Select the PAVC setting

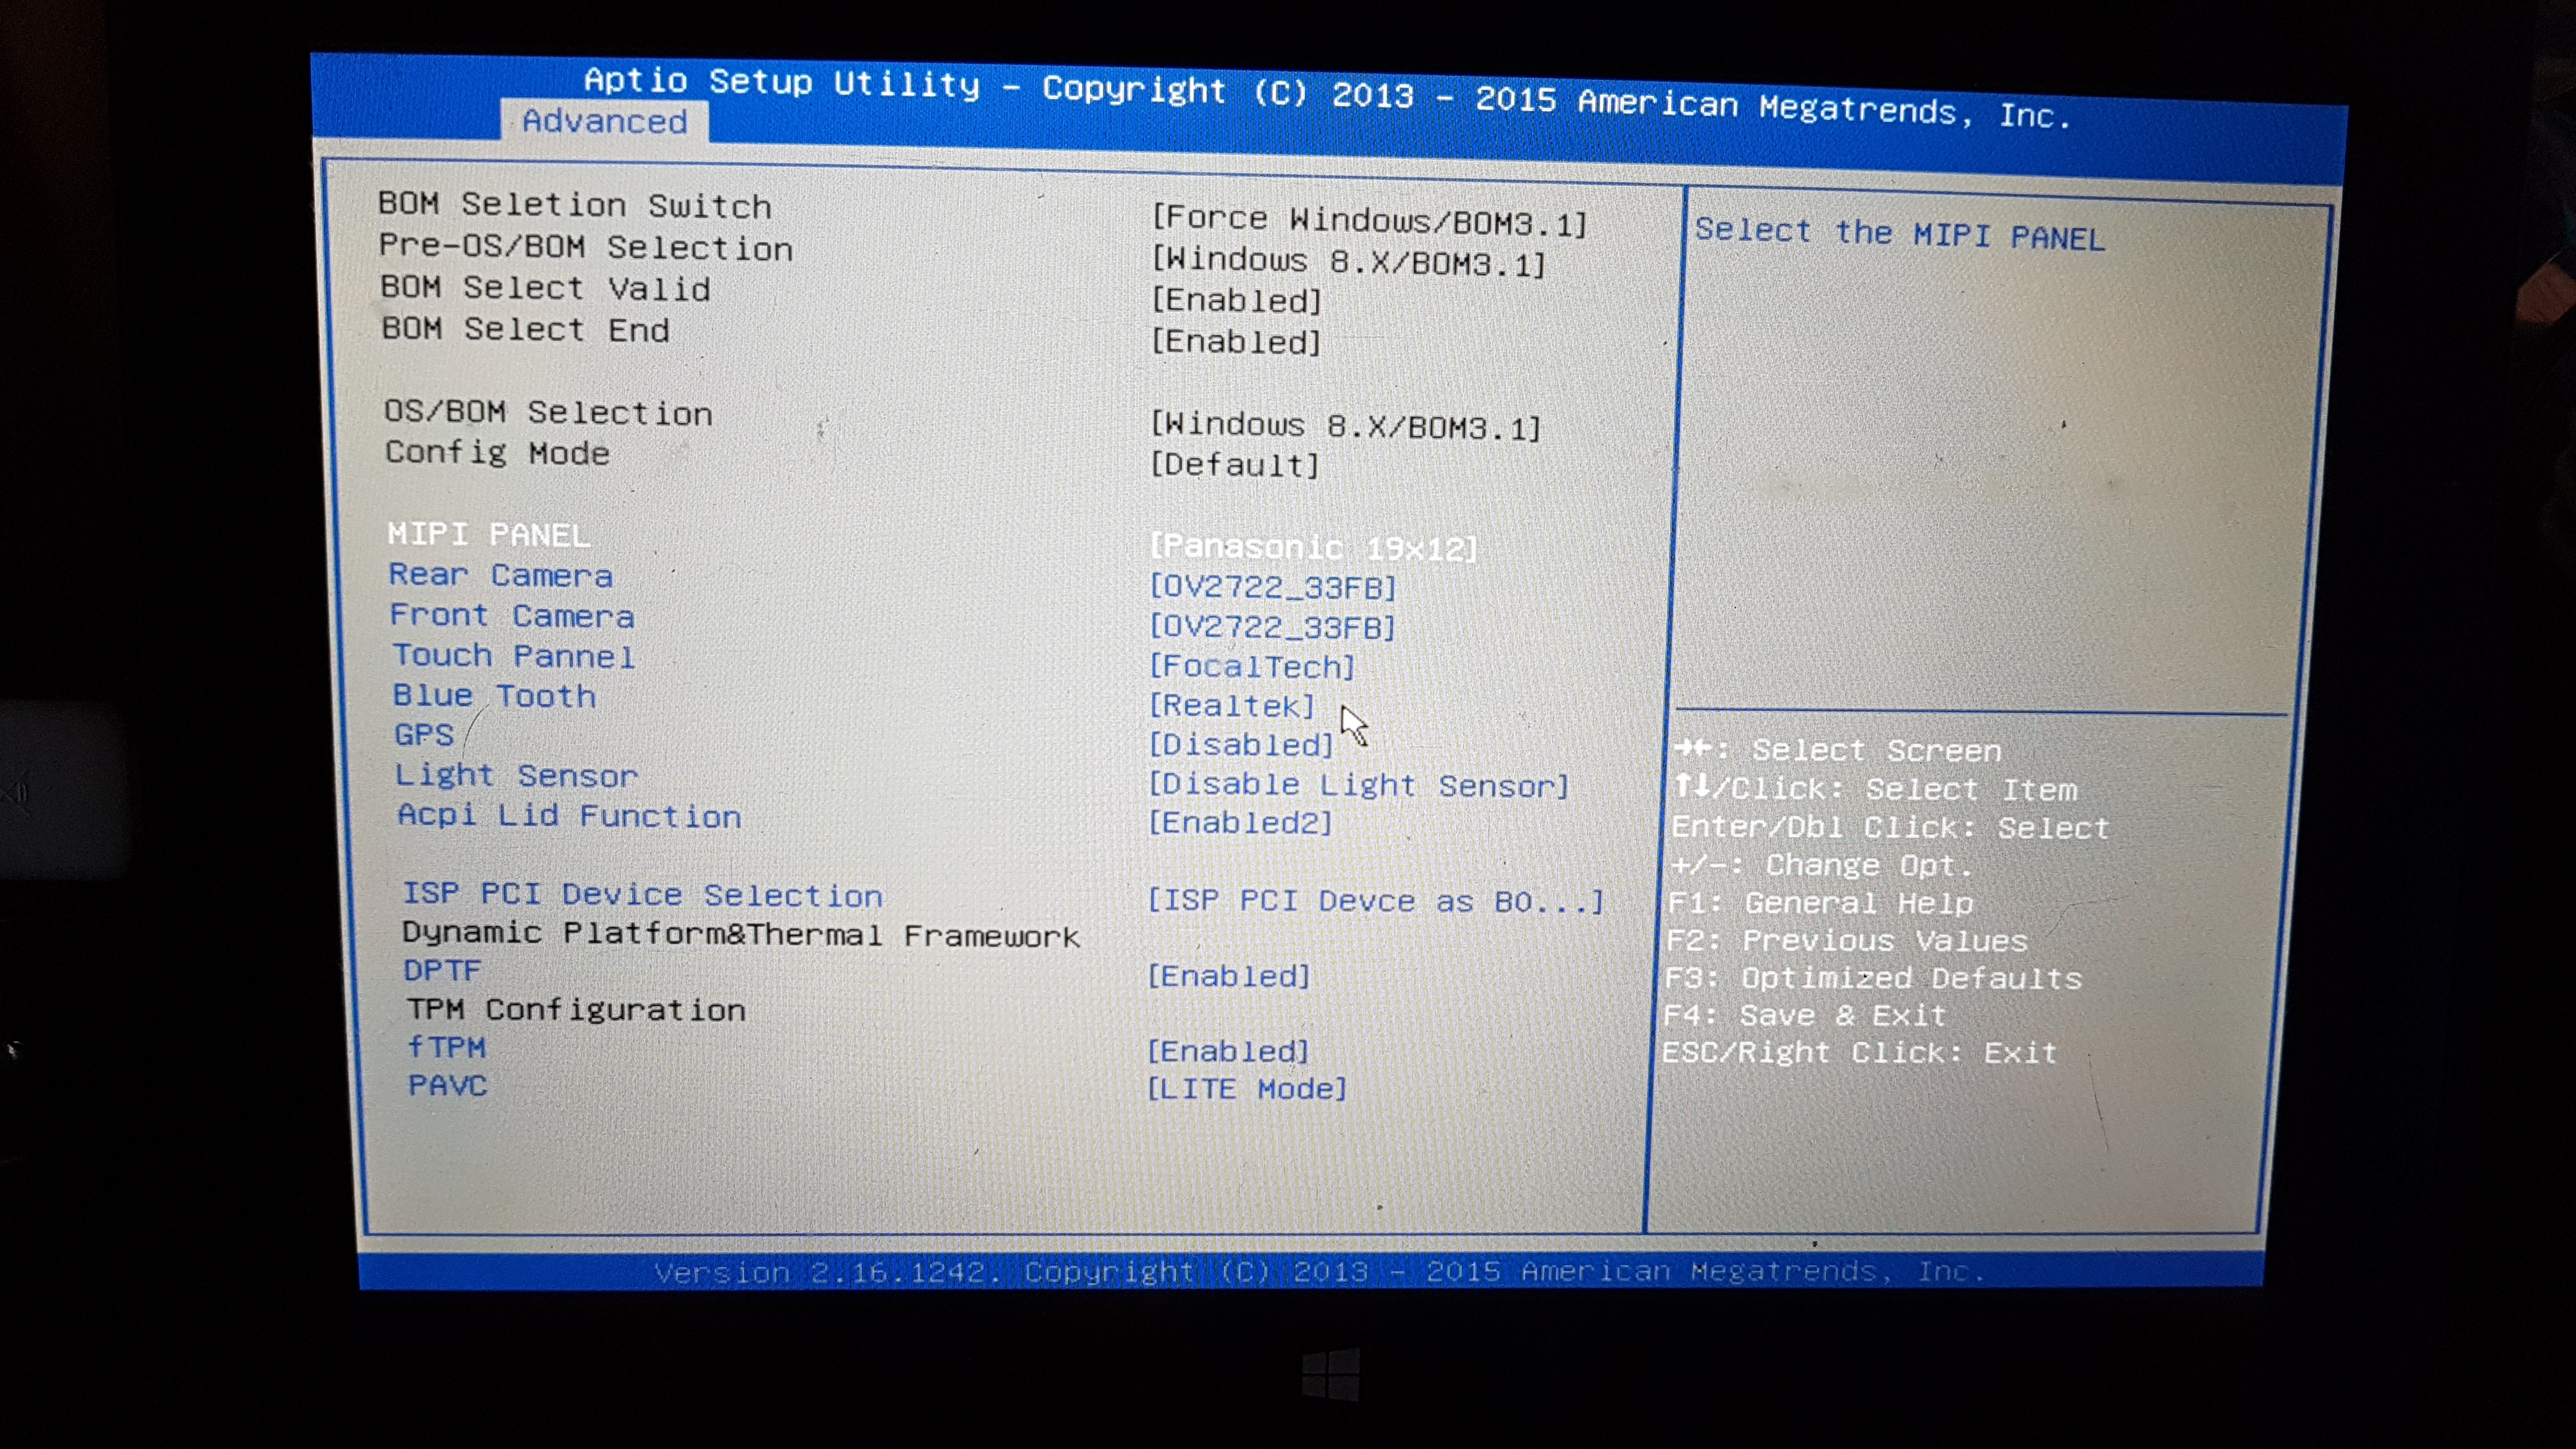pyautogui.click(x=448, y=1086)
